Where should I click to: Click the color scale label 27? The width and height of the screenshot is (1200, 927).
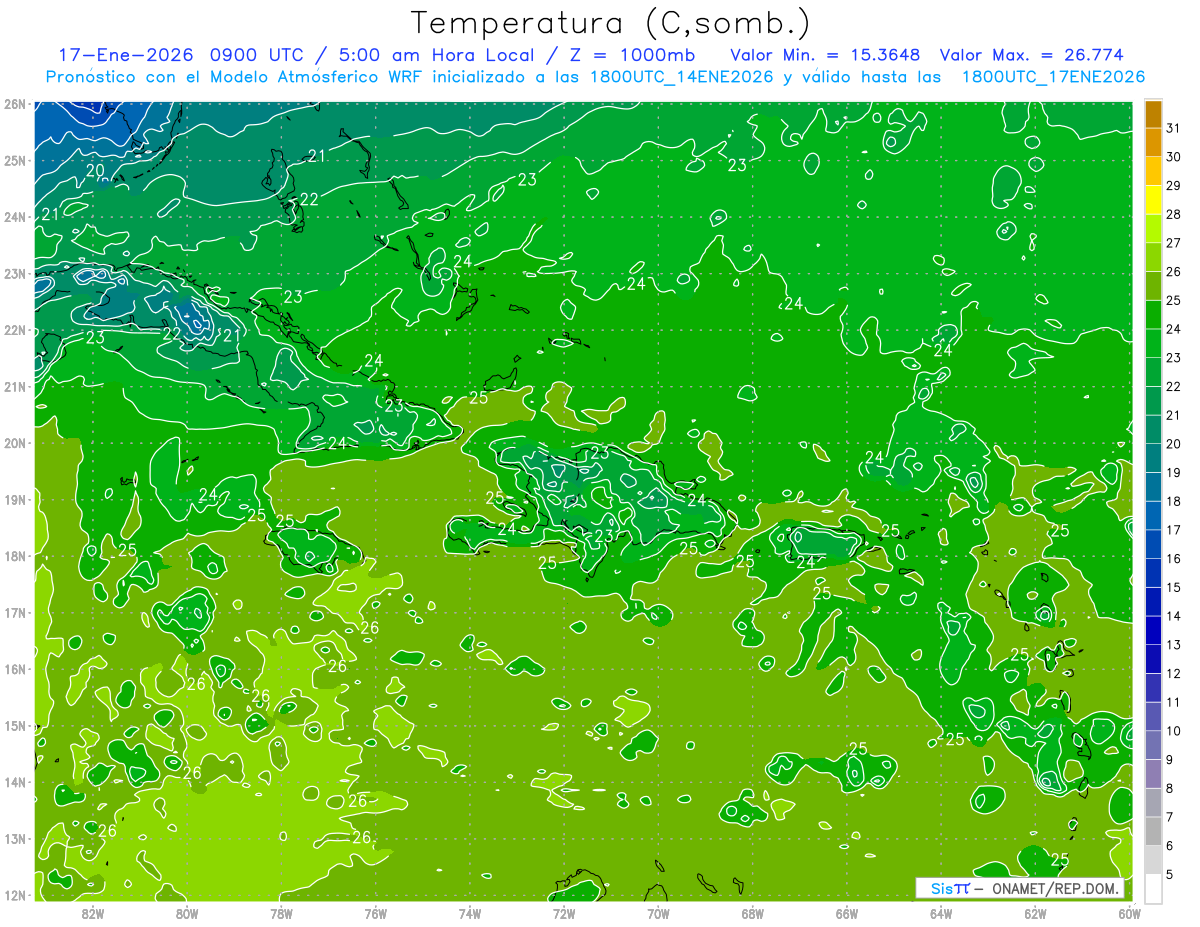tap(1174, 243)
